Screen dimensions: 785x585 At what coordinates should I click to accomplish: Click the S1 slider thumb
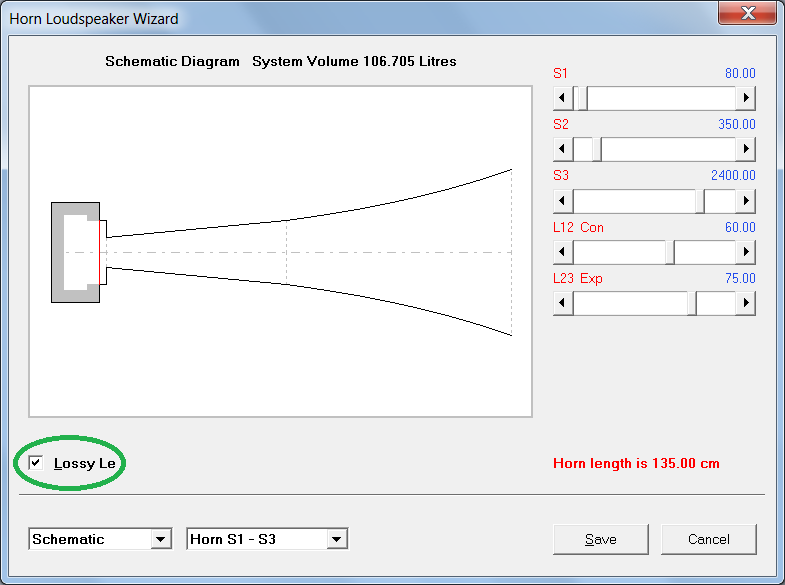click(x=583, y=98)
